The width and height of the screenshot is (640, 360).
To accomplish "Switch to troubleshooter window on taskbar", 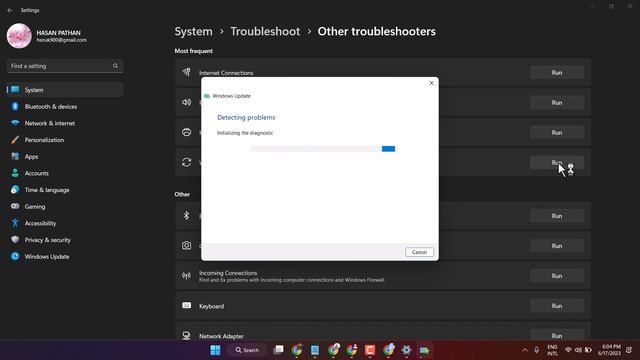I will coord(424,350).
